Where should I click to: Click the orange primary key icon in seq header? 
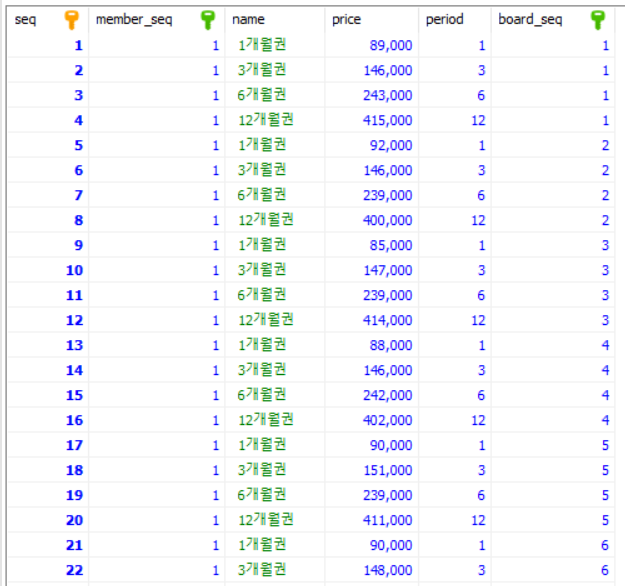tap(72, 20)
